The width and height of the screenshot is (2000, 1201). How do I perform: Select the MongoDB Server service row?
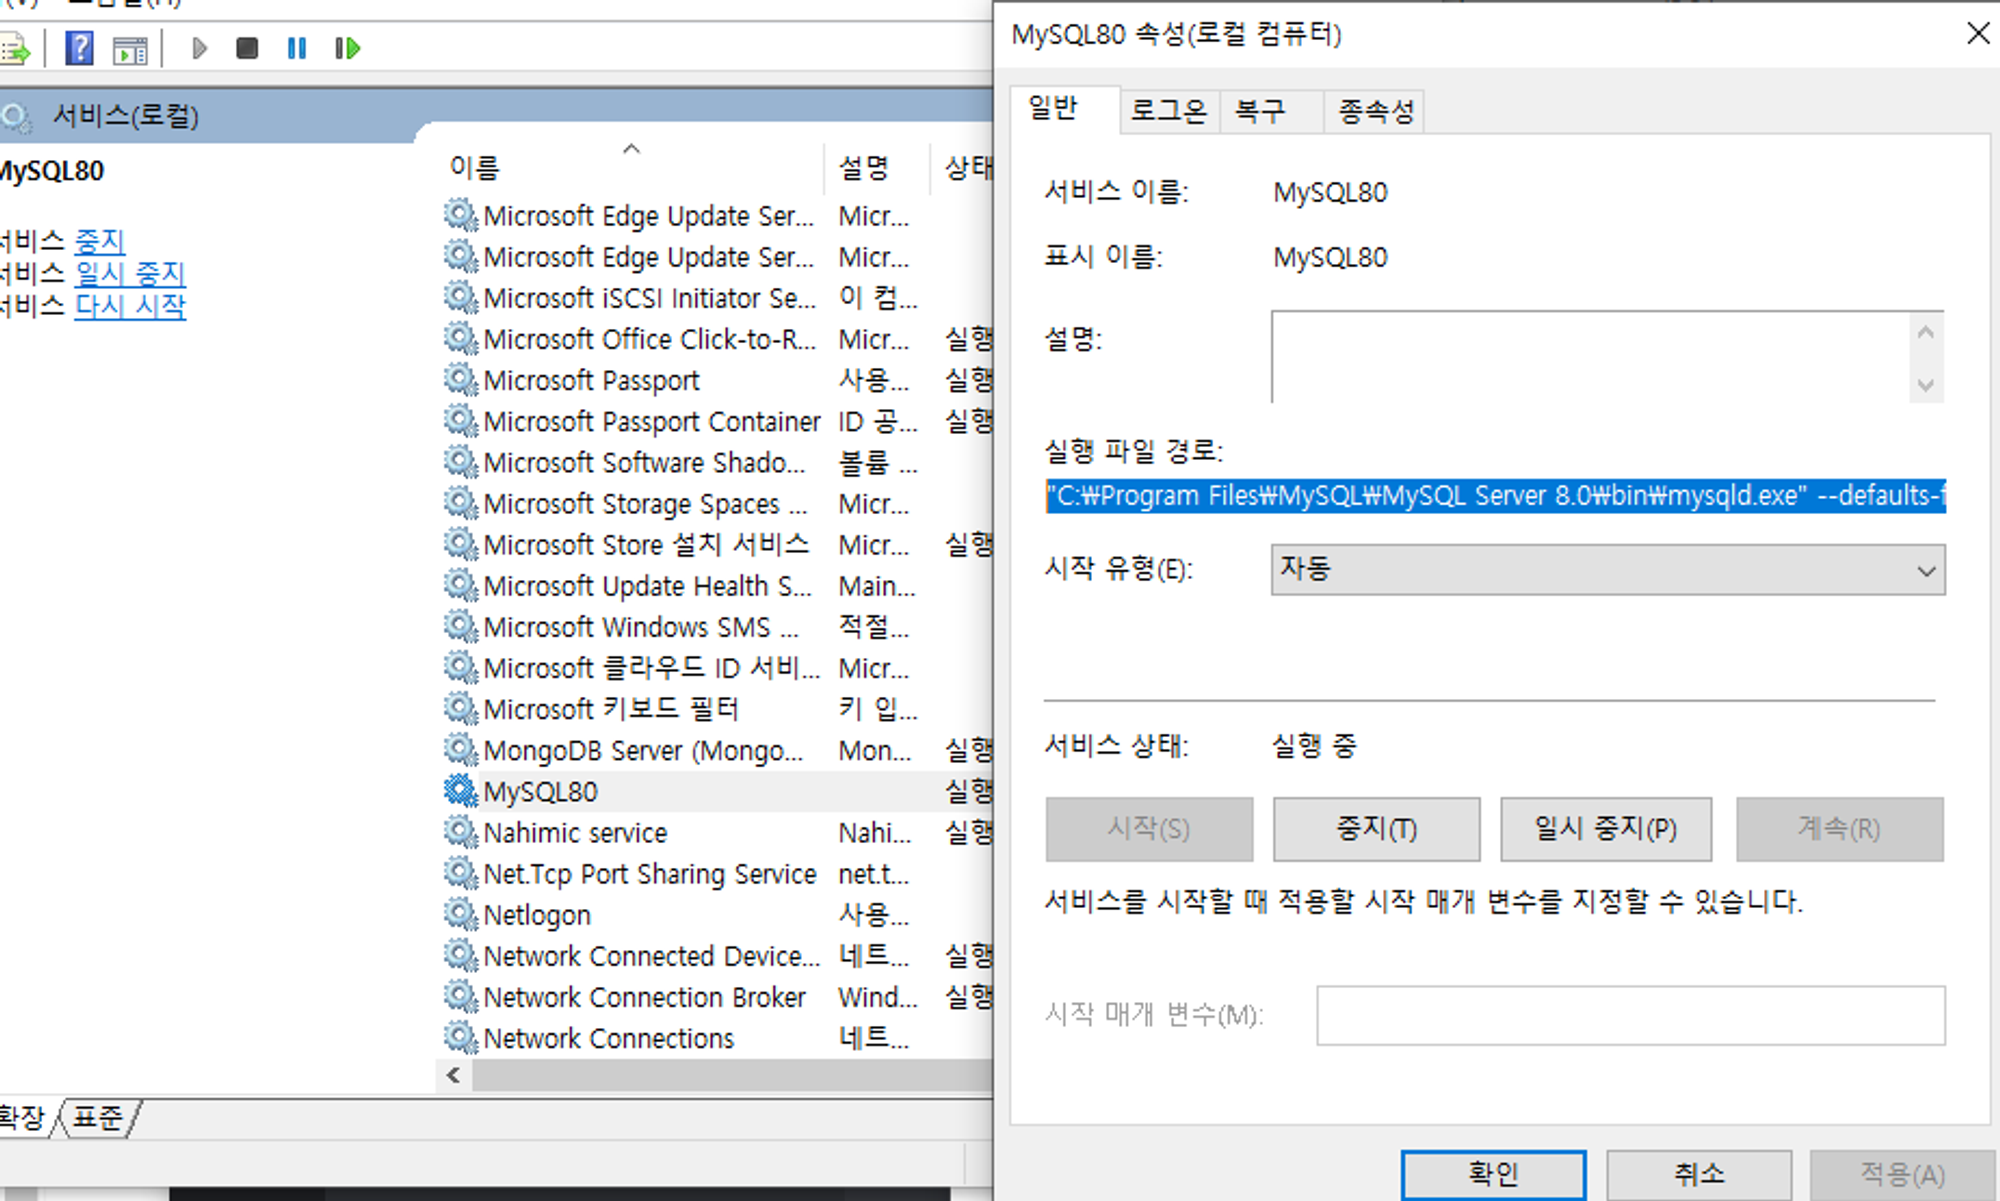pos(642,750)
